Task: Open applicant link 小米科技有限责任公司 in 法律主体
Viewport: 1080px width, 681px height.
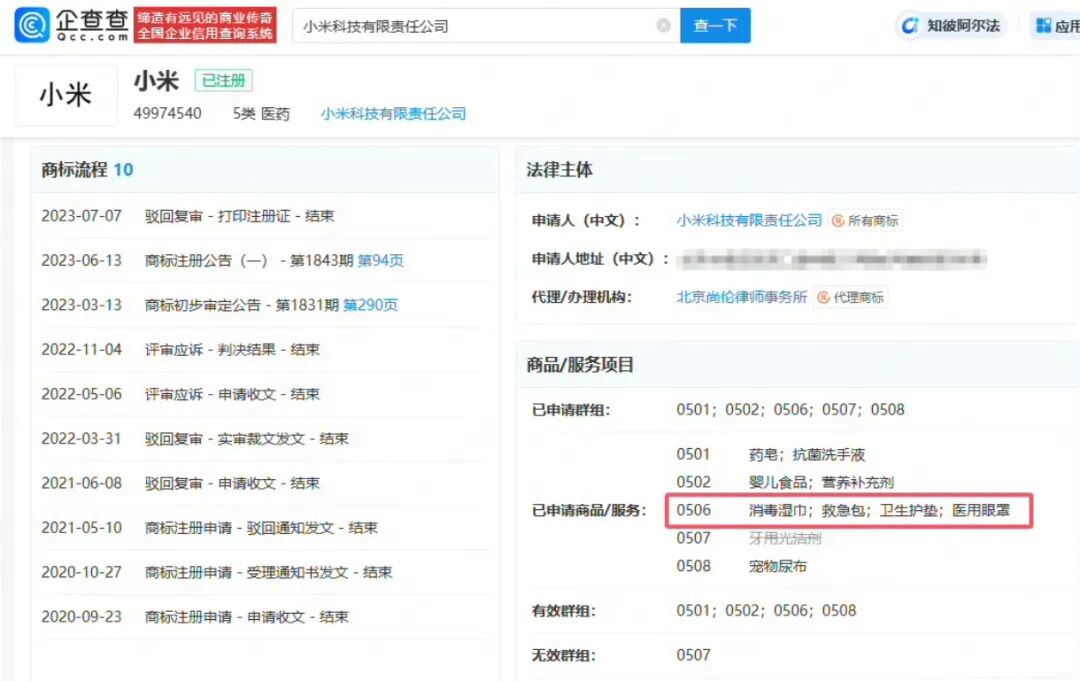Action: pyautogui.click(x=749, y=220)
